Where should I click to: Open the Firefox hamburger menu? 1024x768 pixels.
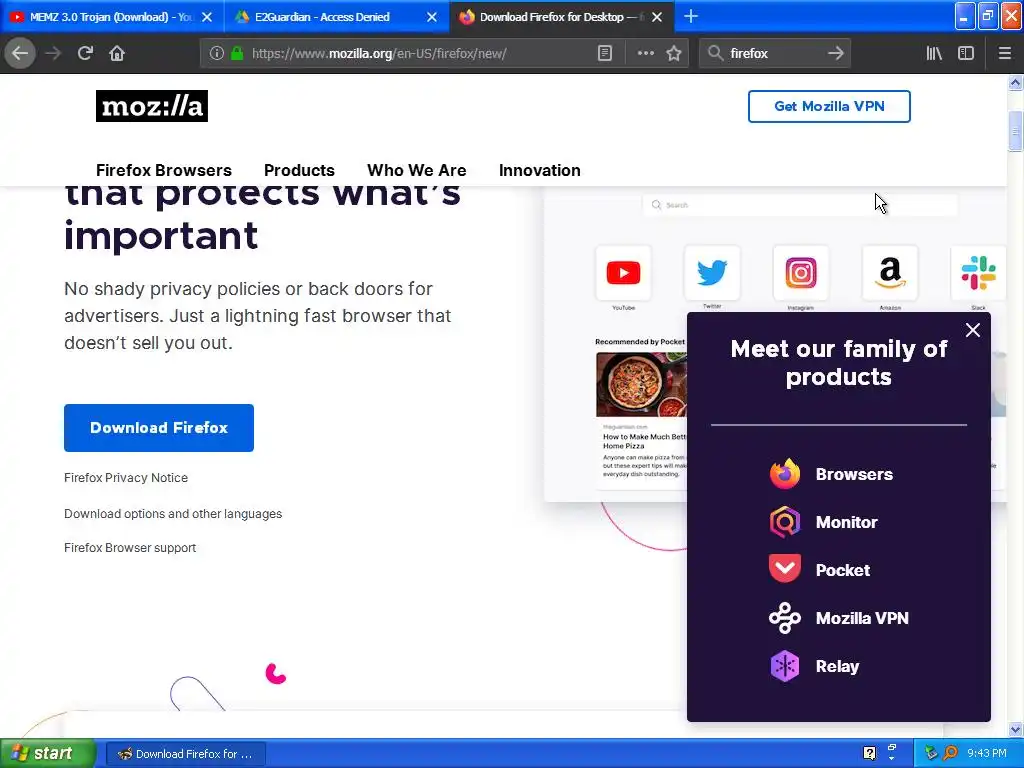[1005, 54]
